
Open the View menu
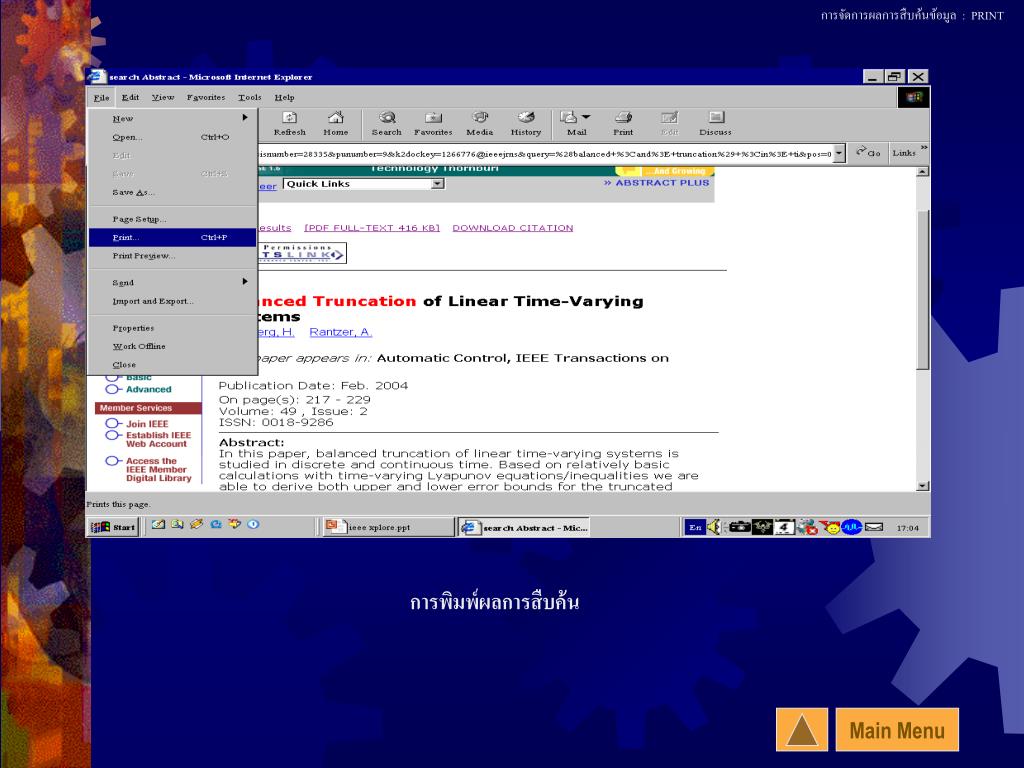[163, 97]
